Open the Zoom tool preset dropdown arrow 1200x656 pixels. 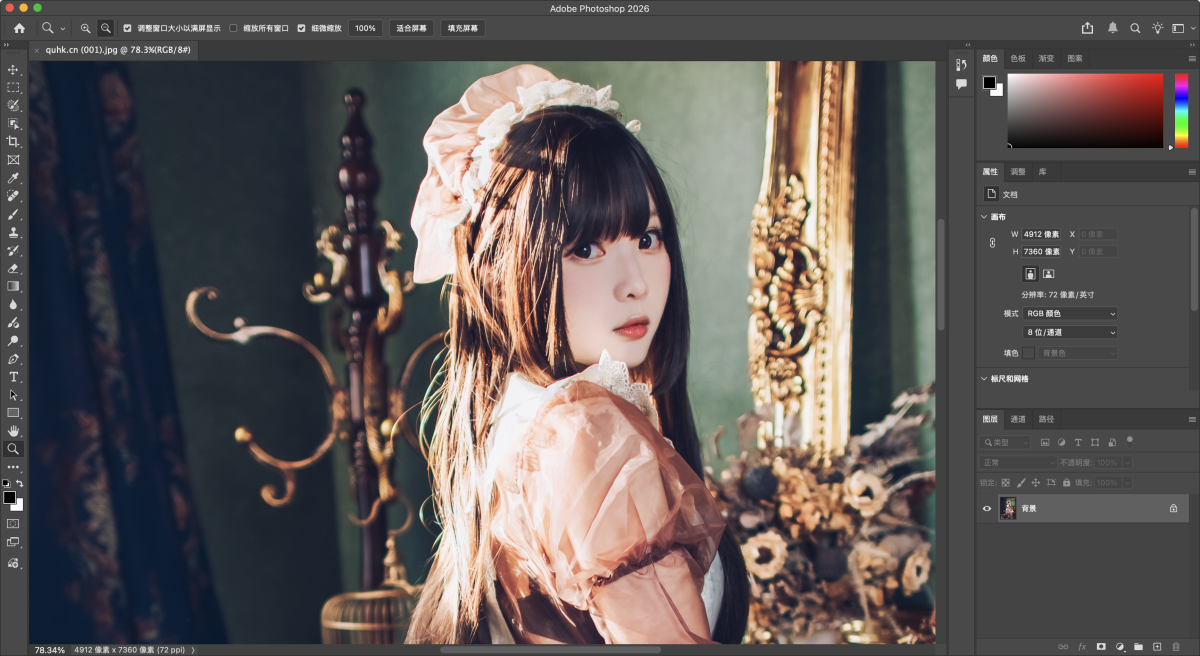pyautogui.click(x=63, y=29)
